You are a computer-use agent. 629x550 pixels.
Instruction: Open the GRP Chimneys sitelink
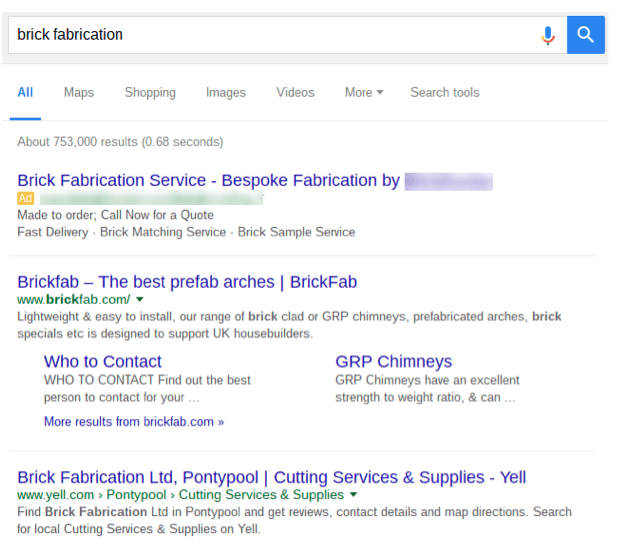coord(393,362)
